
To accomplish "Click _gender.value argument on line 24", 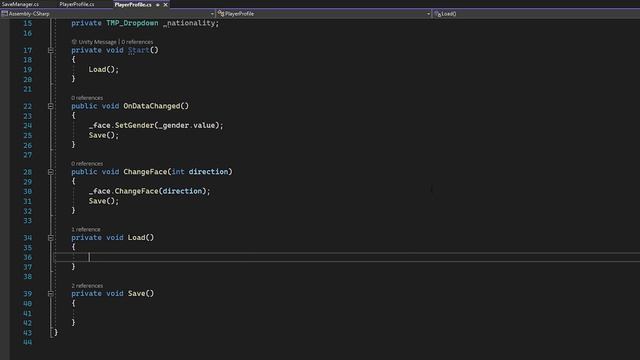I will [x=186, y=125].
